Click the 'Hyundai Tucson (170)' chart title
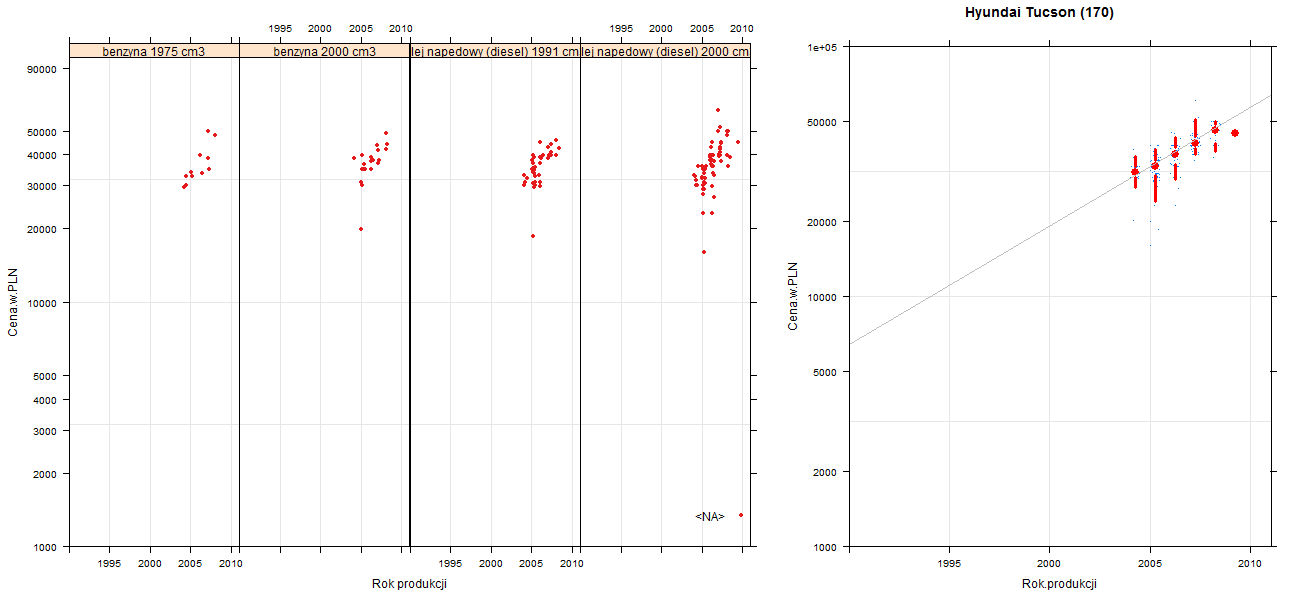 click(x=1039, y=13)
